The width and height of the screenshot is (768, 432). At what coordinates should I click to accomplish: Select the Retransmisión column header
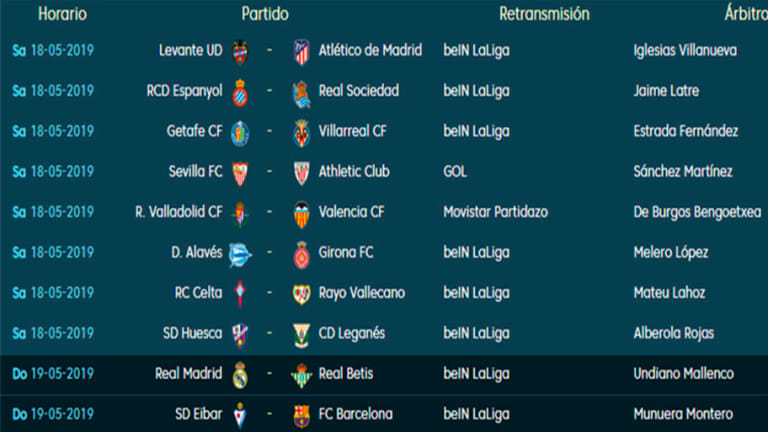coord(544,14)
